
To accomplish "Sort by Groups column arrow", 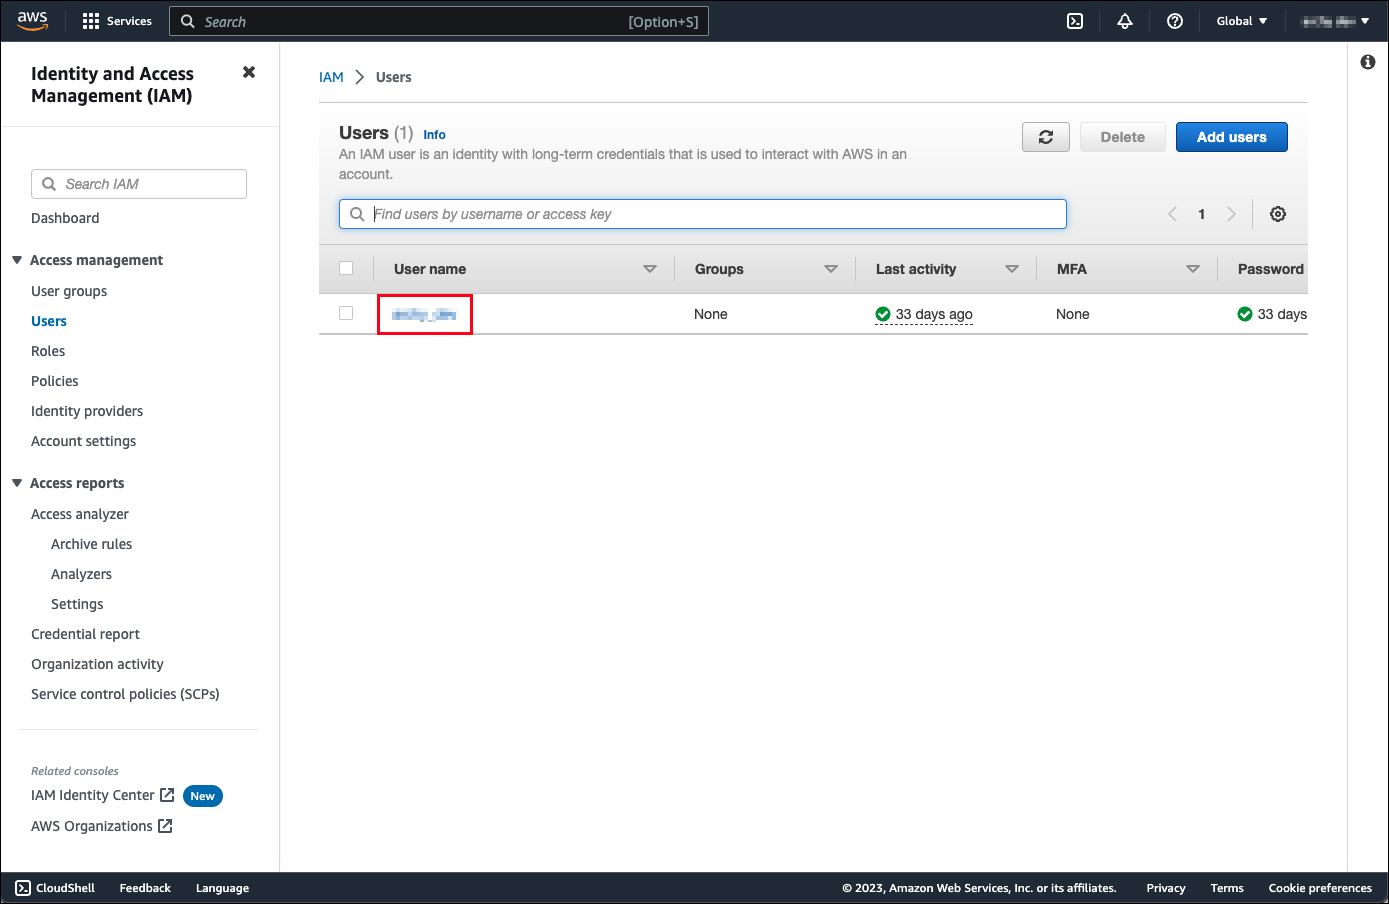I will 831,269.
